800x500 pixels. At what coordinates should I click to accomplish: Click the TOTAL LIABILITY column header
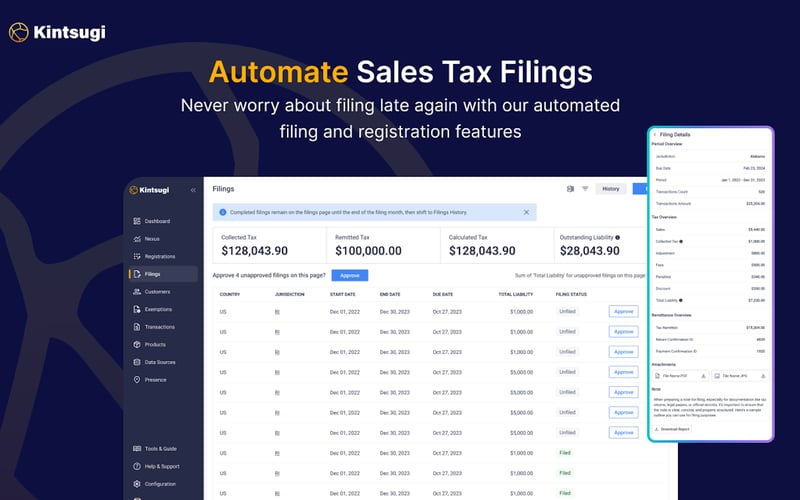click(515, 294)
